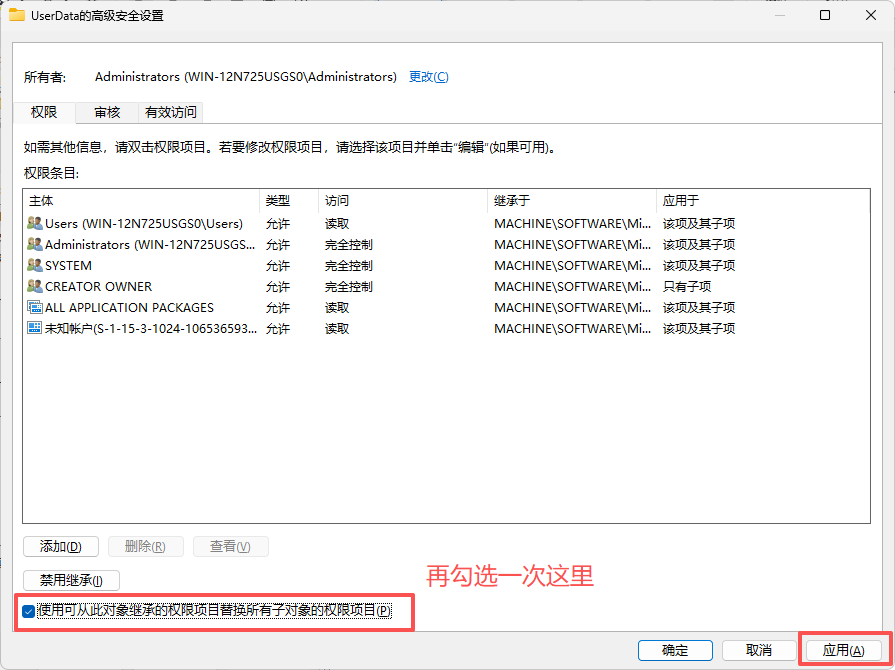The width and height of the screenshot is (895, 670).
Task: Click the ALL APPLICATION PACKAGES icon
Action: pyautogui.click(x=36, y=307)
